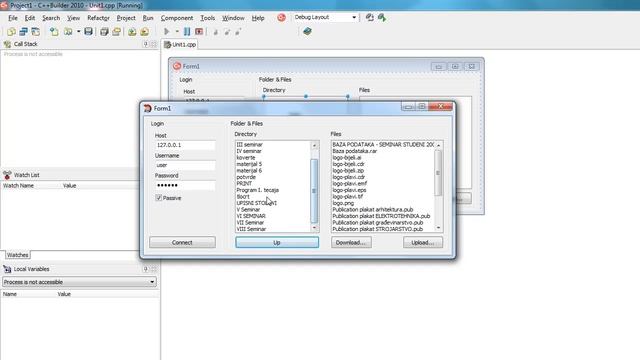Click the Save desktop layout icon

pyautogui.click(x=370, y=18)
